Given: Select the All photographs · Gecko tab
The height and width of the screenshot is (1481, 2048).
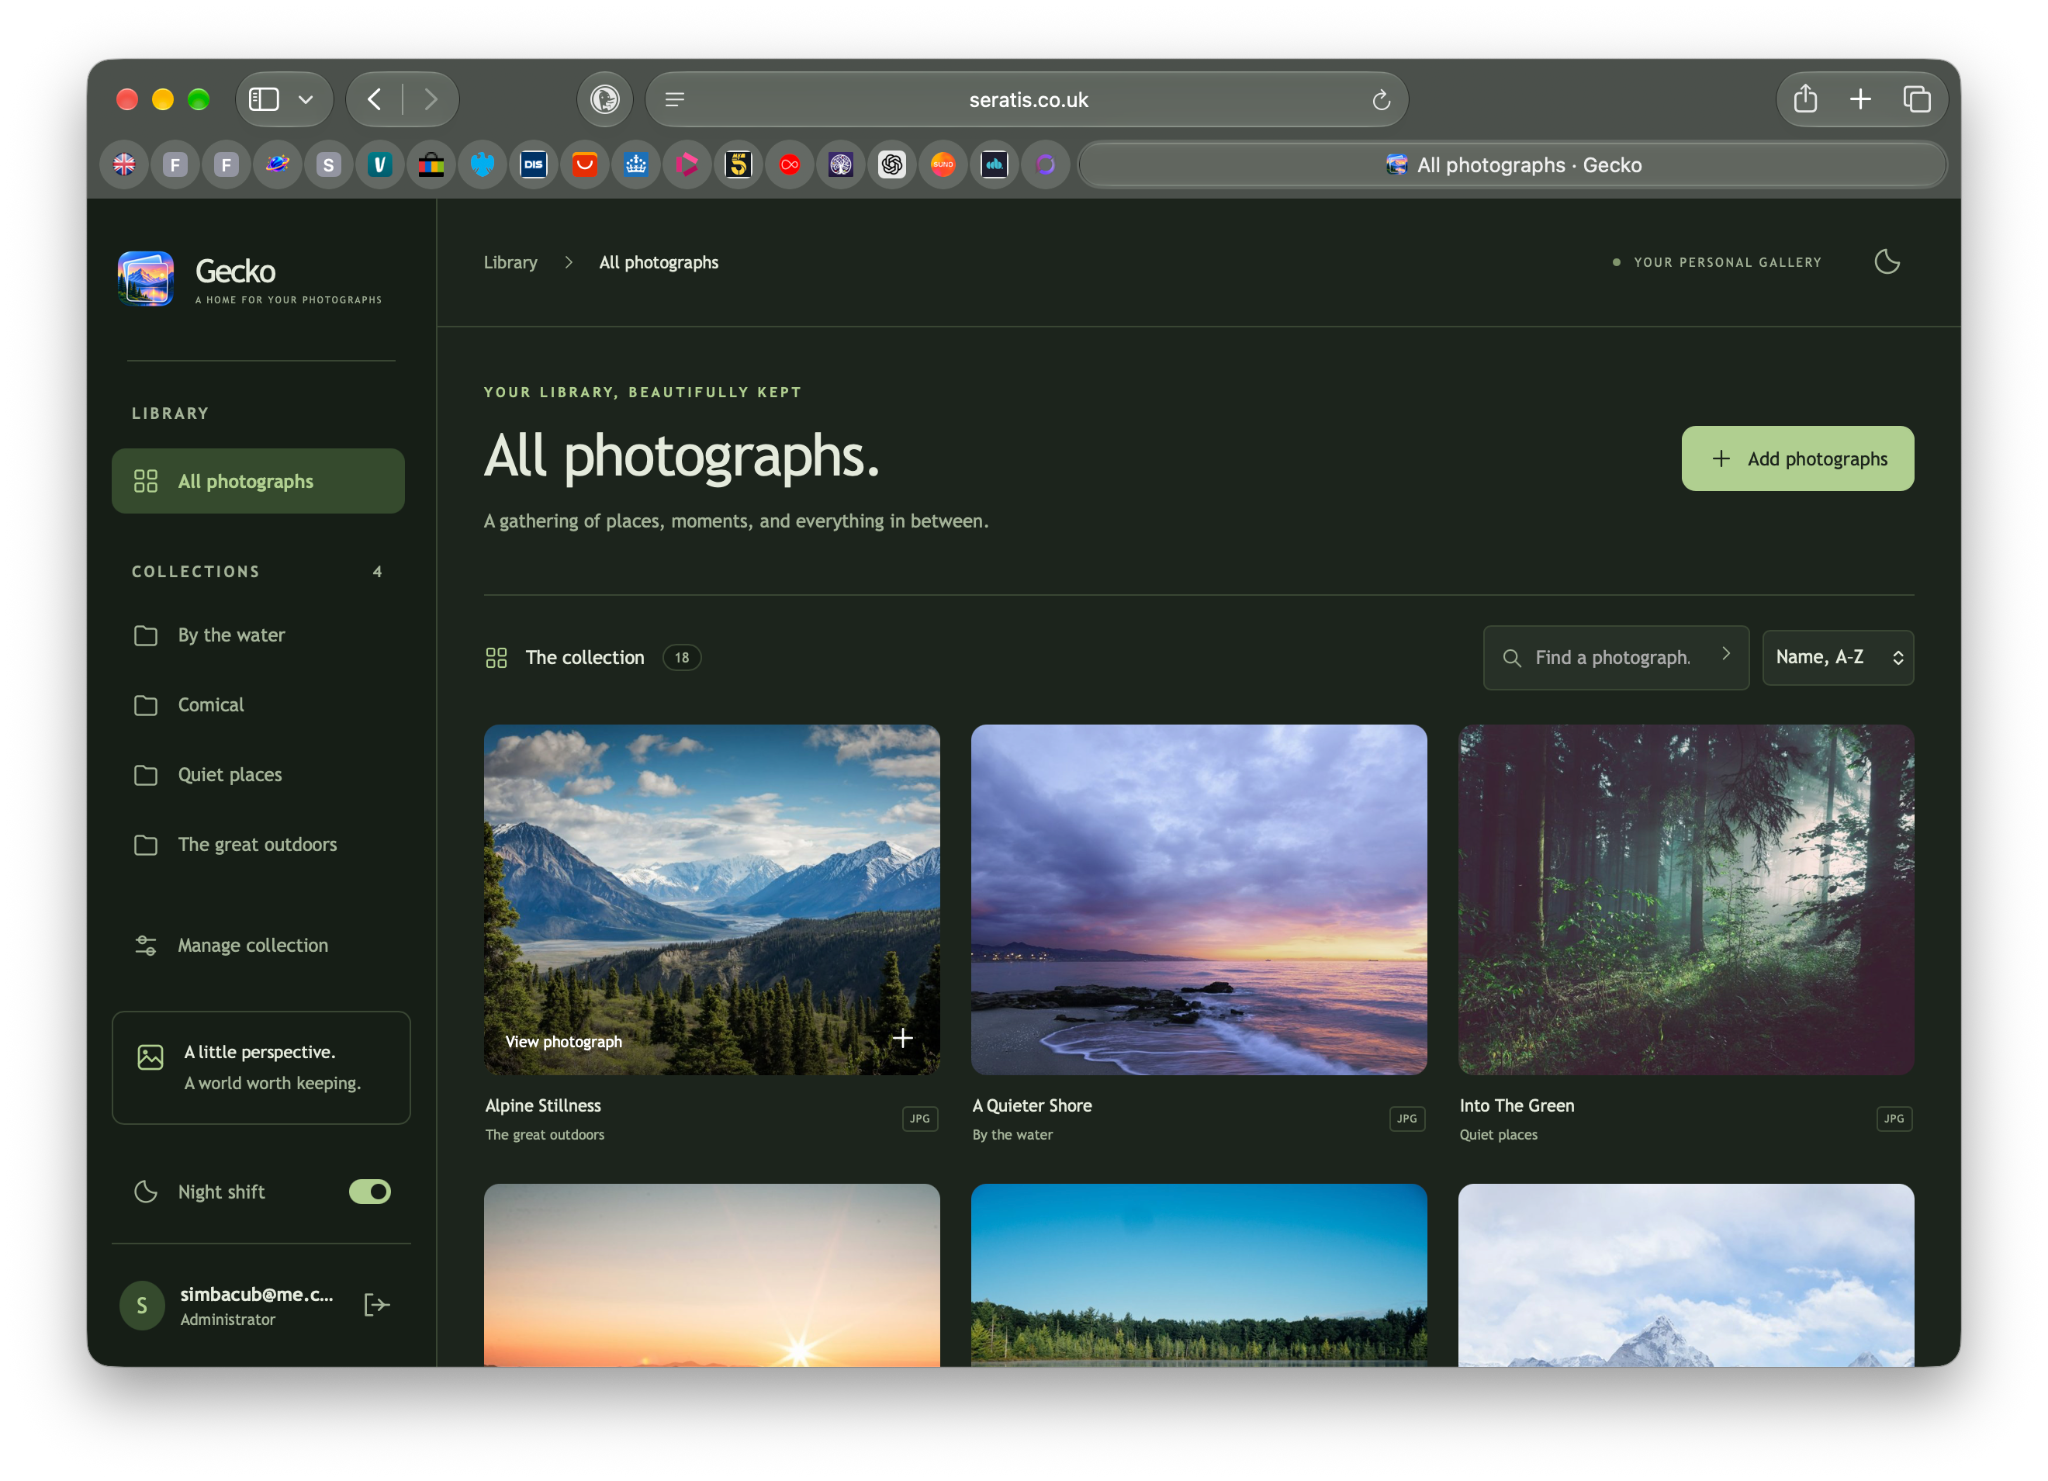Looking at the screenshot, I should [x=1512, y=165].
